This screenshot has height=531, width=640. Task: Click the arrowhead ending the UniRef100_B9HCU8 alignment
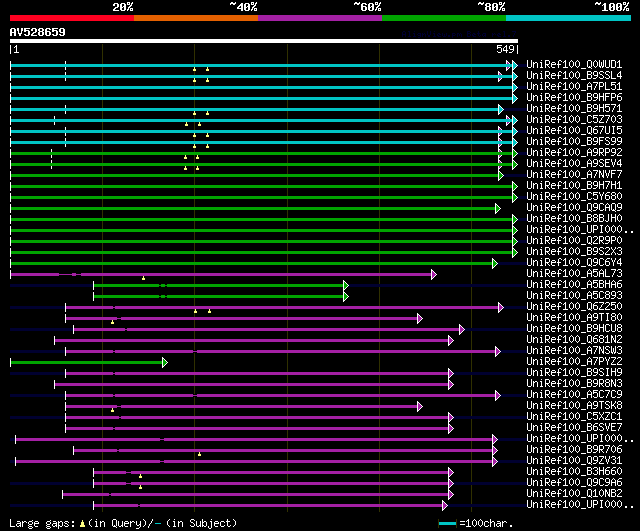point(462,330)
